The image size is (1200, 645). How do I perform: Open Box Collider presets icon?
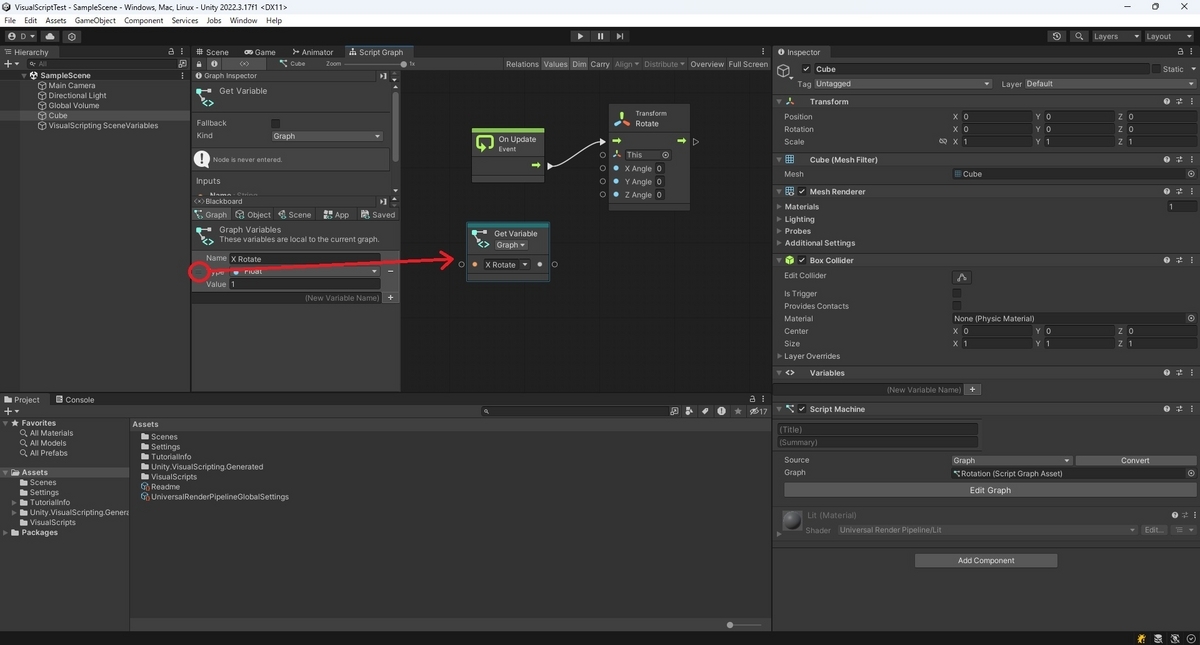(x=1179, y=261)
